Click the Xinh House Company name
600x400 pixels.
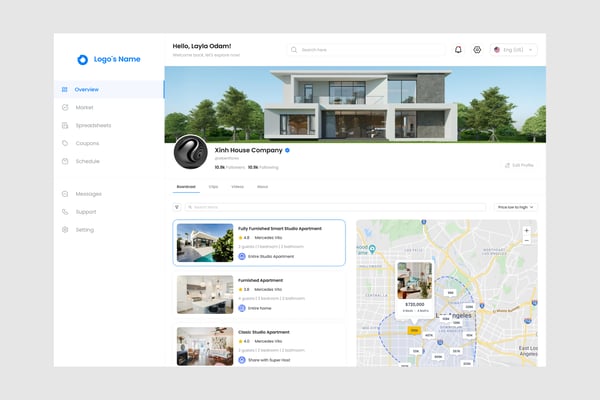point(248,150)
